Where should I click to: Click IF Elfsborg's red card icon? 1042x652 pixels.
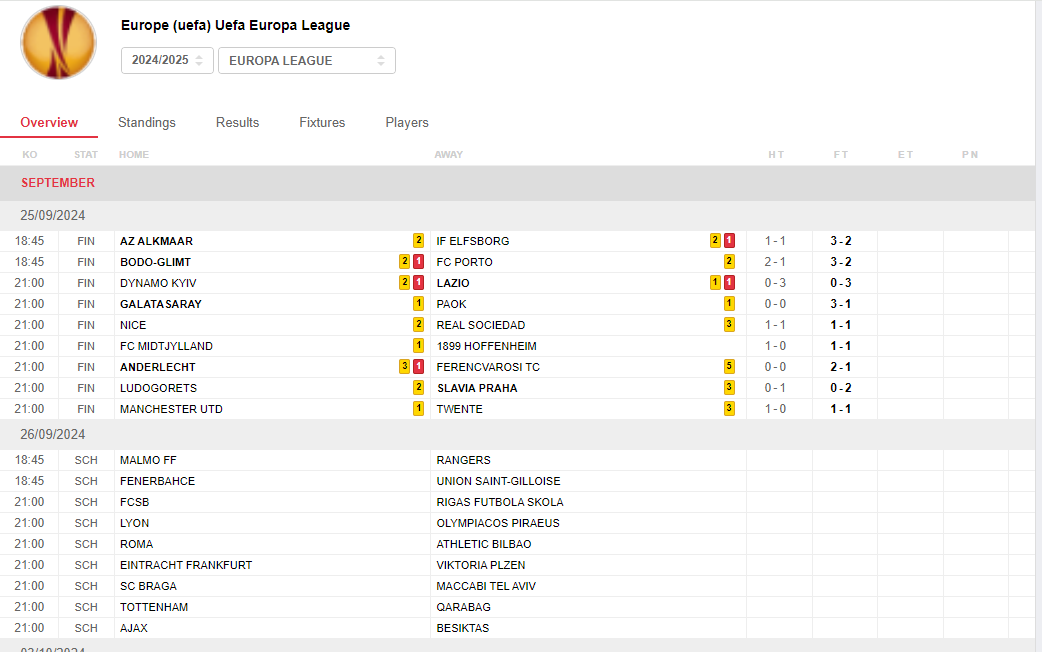pyautogui.click(x=730, y=241)
